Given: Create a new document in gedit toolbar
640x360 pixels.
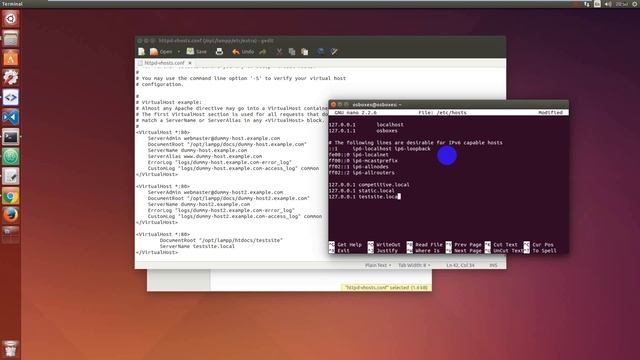Looking at the screenshot, I should click(x=141, y=52).
